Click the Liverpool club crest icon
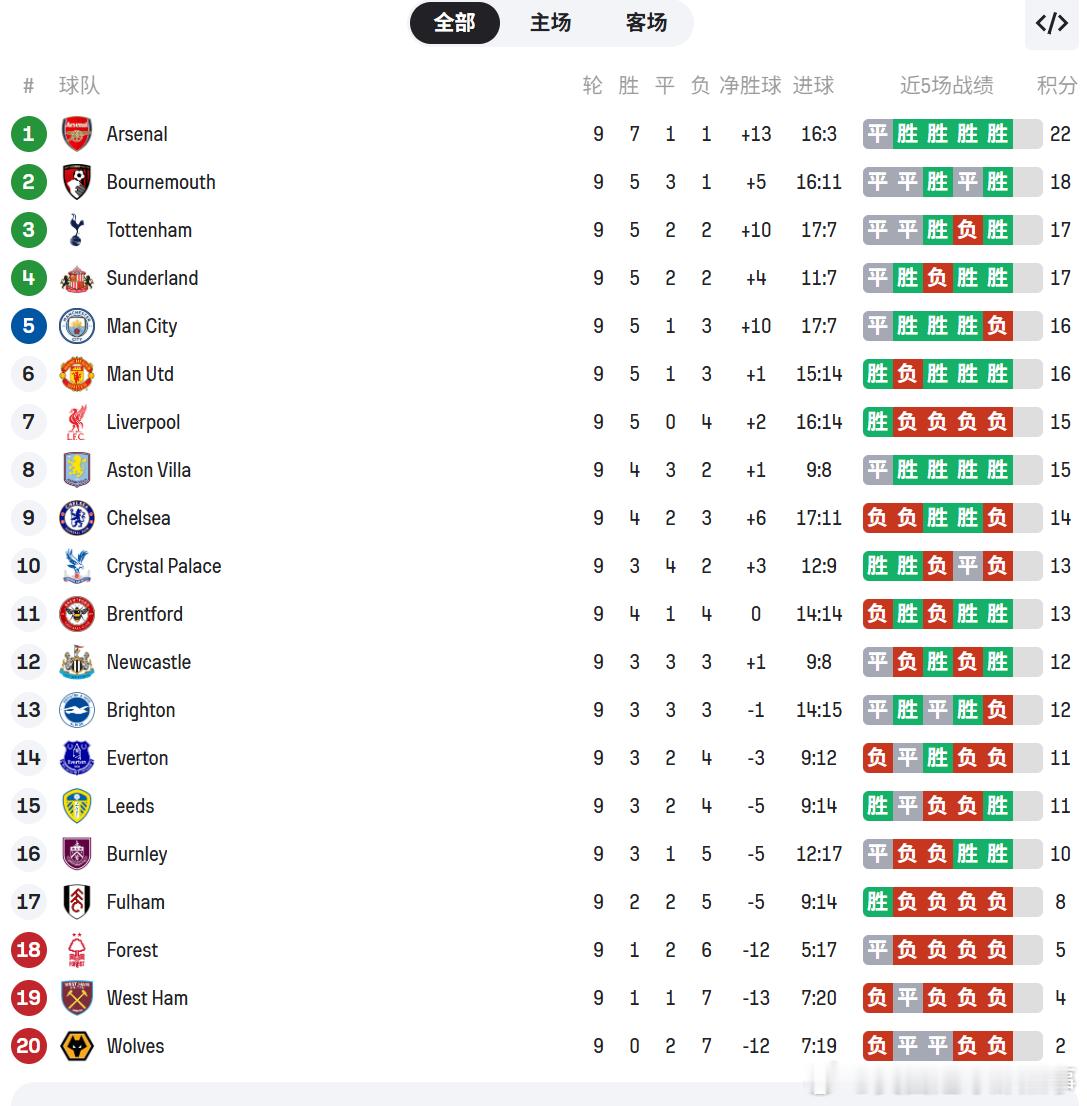Screen dimensions: 1087x1106 pos(77,422)
